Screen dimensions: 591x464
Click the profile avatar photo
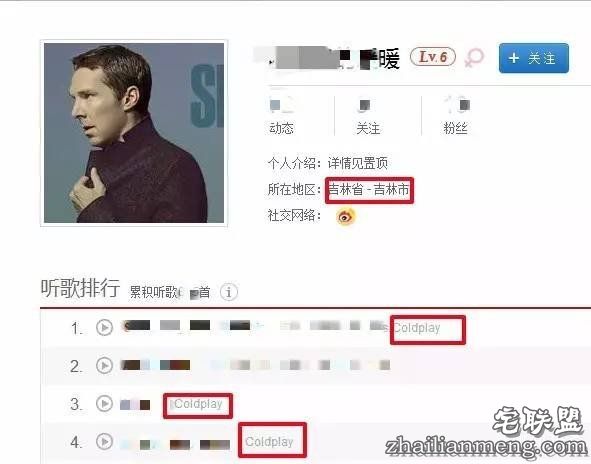134,133
